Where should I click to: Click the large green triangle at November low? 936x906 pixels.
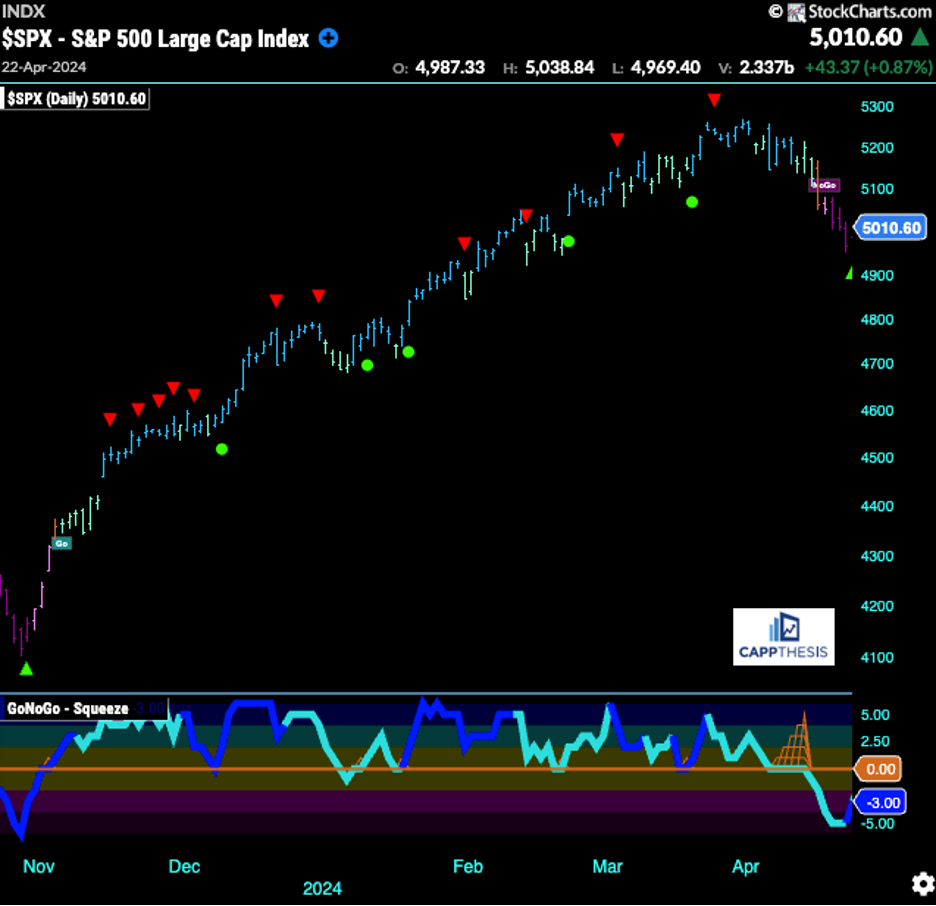pyautogui.click(x=27, y=668)
